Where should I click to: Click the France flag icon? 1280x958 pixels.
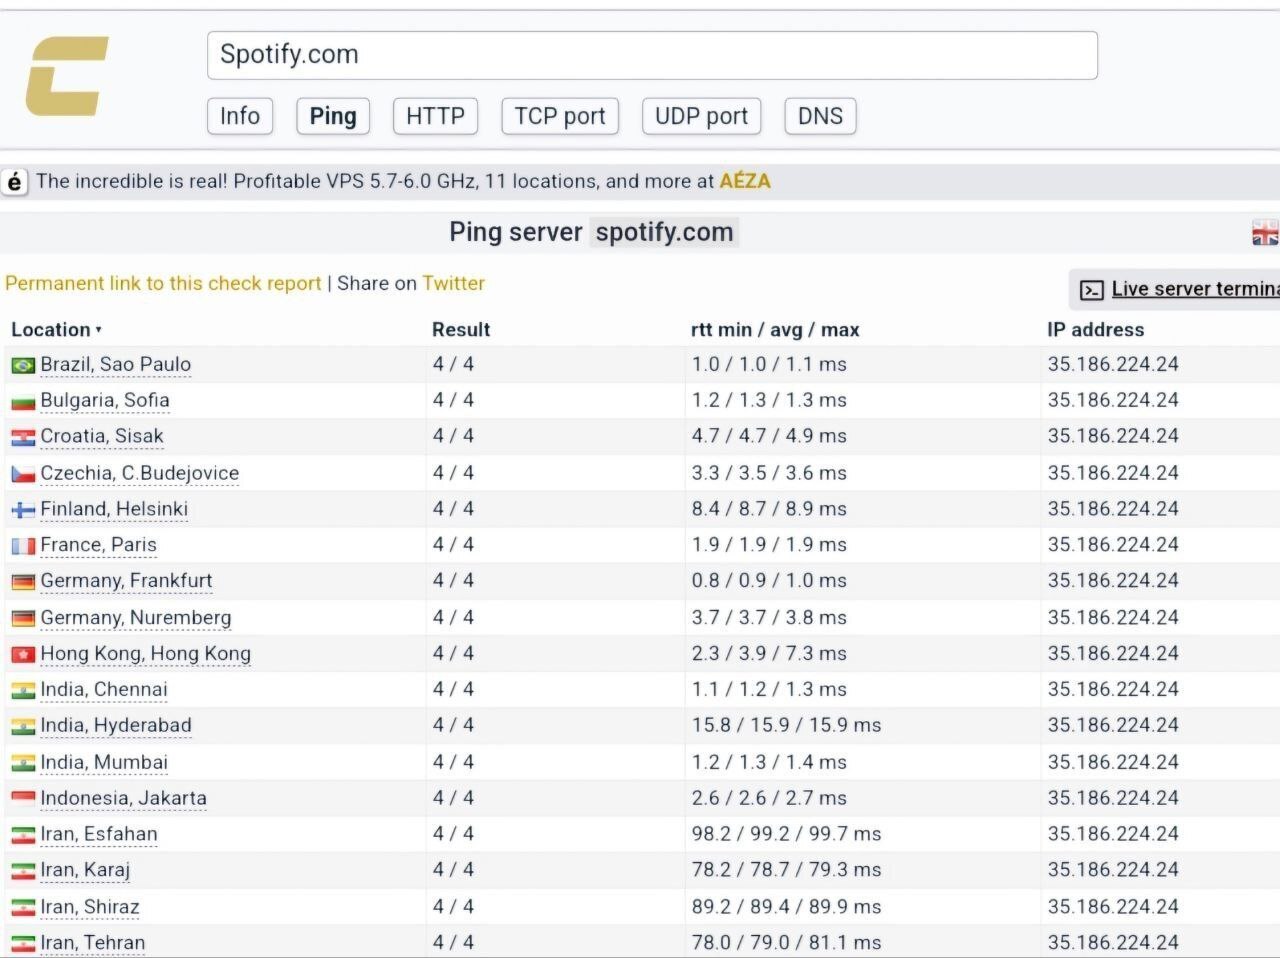click(x=23, y=547)
